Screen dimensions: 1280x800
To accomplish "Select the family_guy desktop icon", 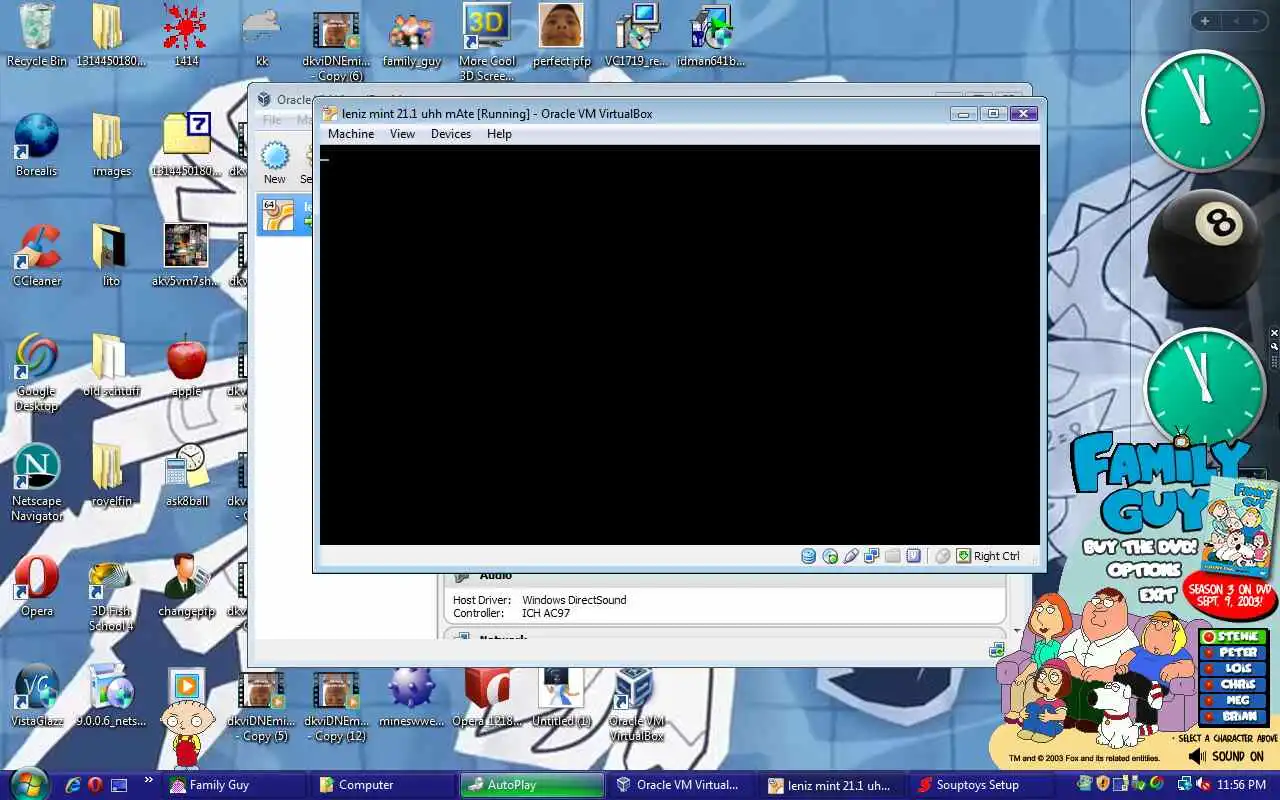I will (x=412, y=35).
